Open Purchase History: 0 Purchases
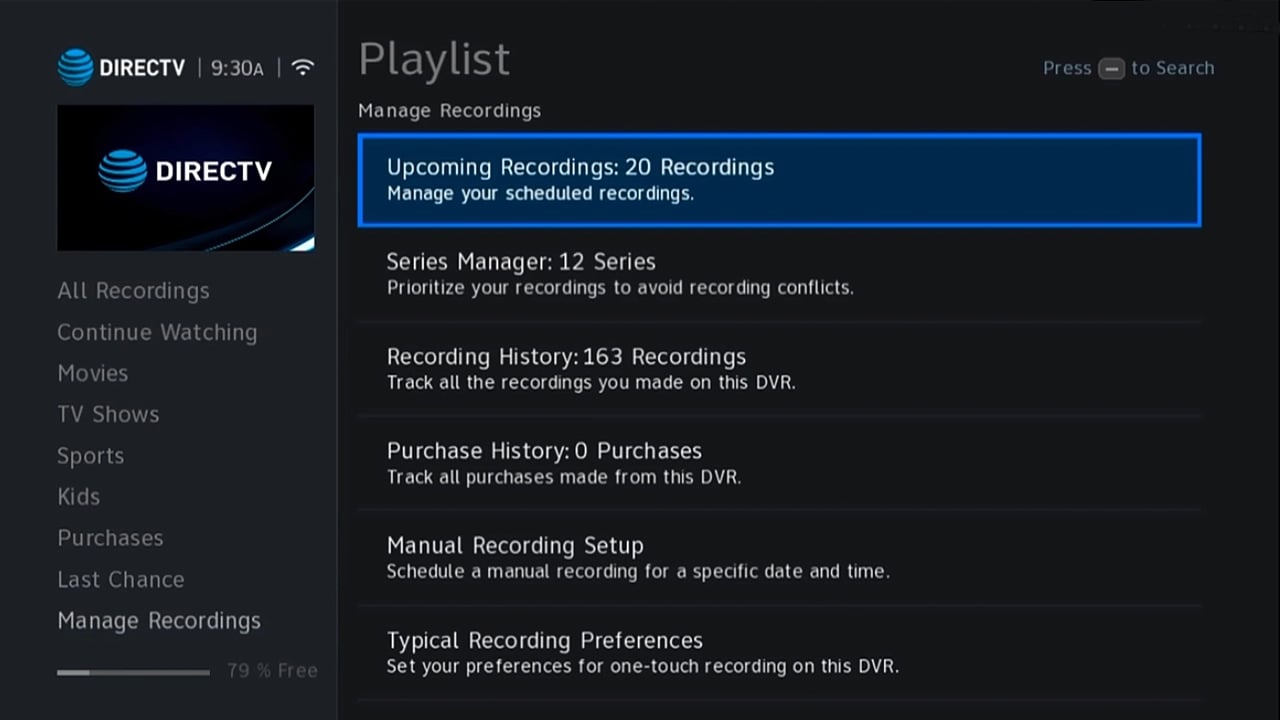The width and height of the screenshot is (1280, 720). coord(779,463)
